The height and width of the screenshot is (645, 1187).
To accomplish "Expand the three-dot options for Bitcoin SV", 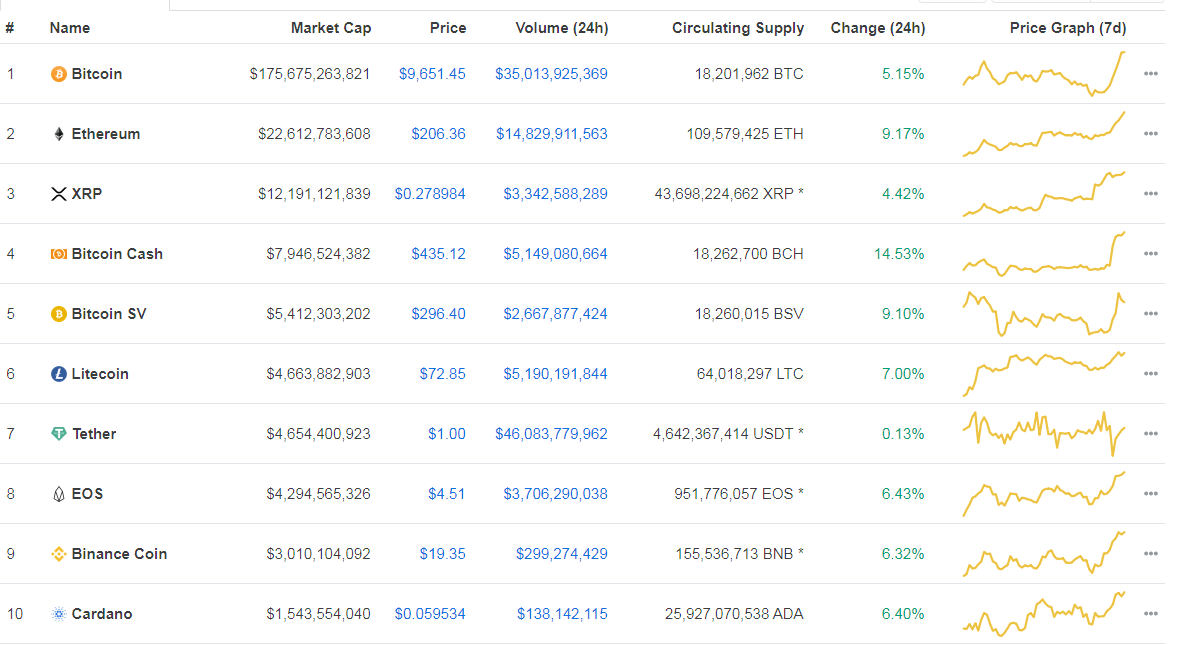I will [x=1151, y=314].
